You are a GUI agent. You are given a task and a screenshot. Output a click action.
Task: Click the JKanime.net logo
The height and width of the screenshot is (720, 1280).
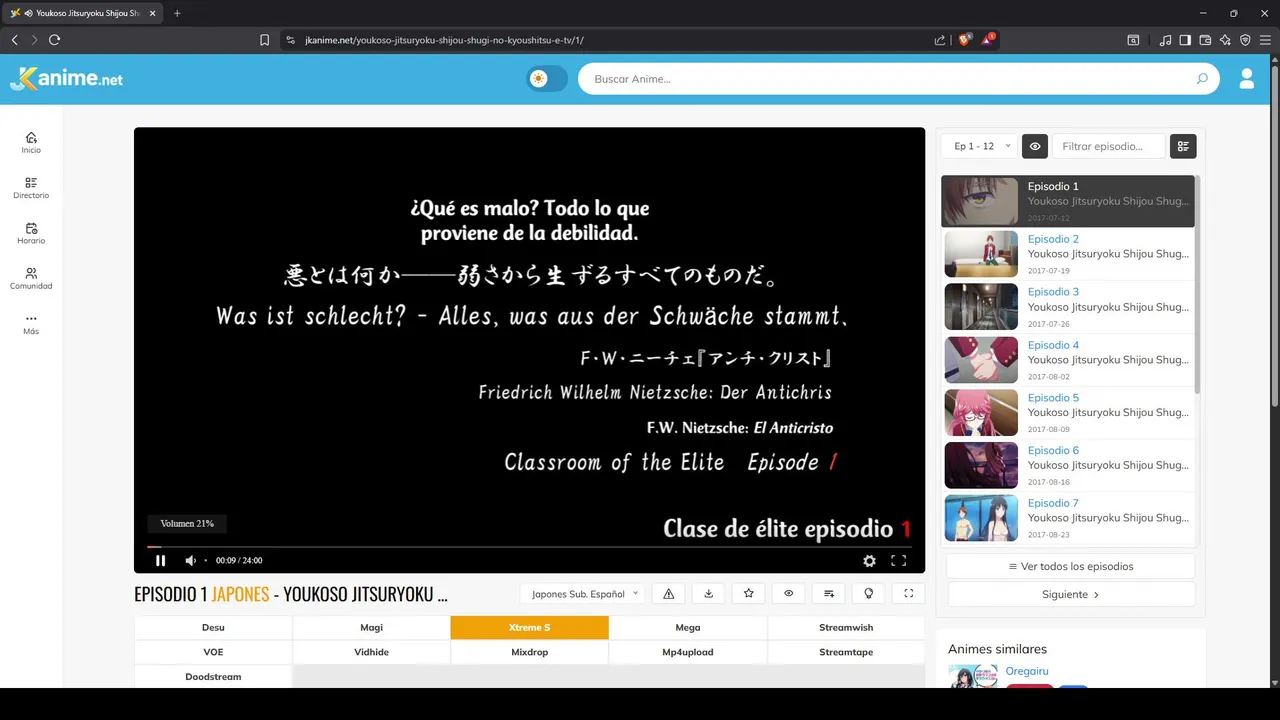tap(66, 79)
